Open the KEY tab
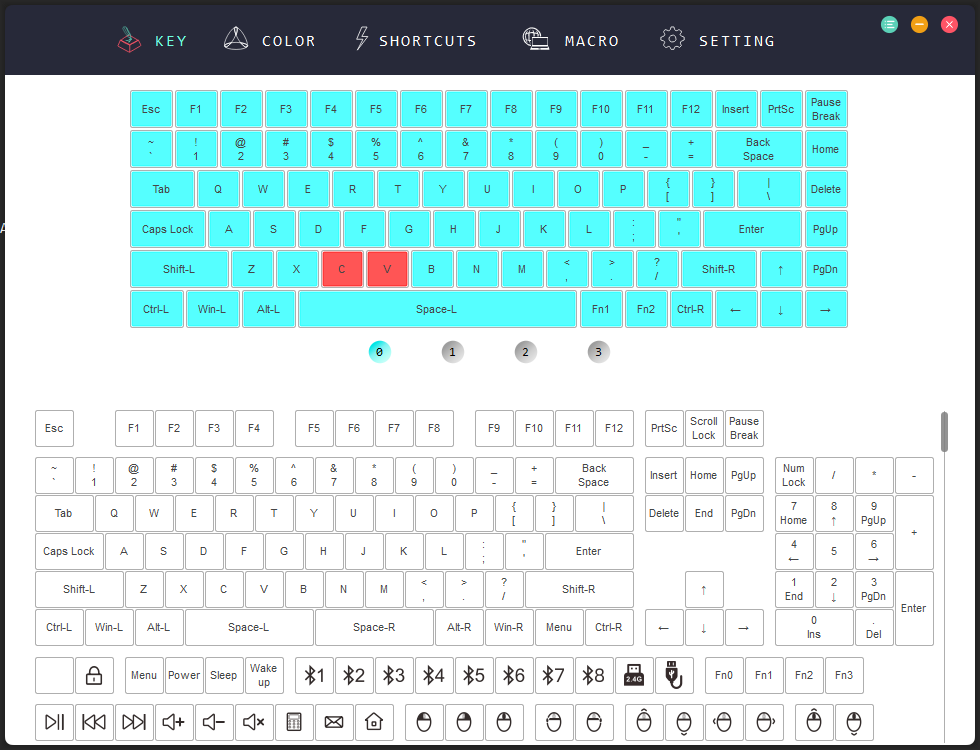980x750 pixels. click(152, 41)
